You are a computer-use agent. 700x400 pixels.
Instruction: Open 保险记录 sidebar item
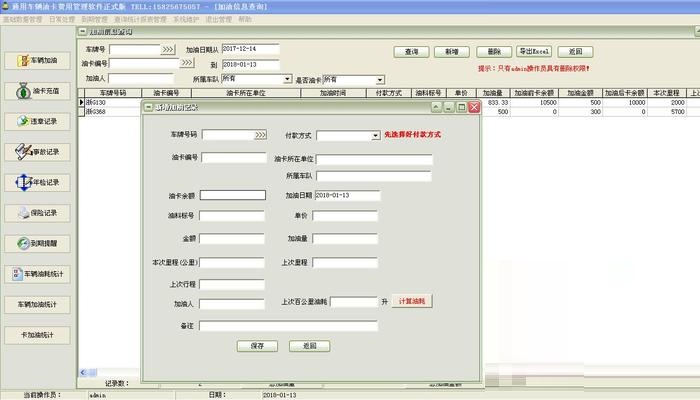[x=38, y=213]
